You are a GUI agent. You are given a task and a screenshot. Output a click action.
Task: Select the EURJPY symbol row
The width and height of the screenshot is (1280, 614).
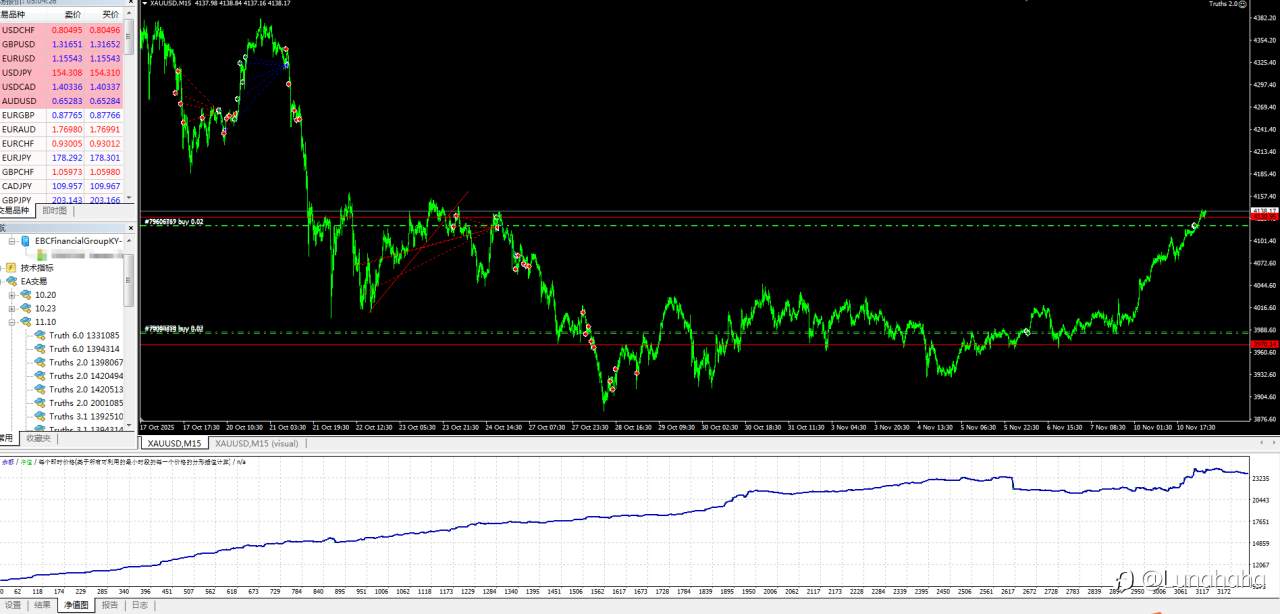point(61,158)
